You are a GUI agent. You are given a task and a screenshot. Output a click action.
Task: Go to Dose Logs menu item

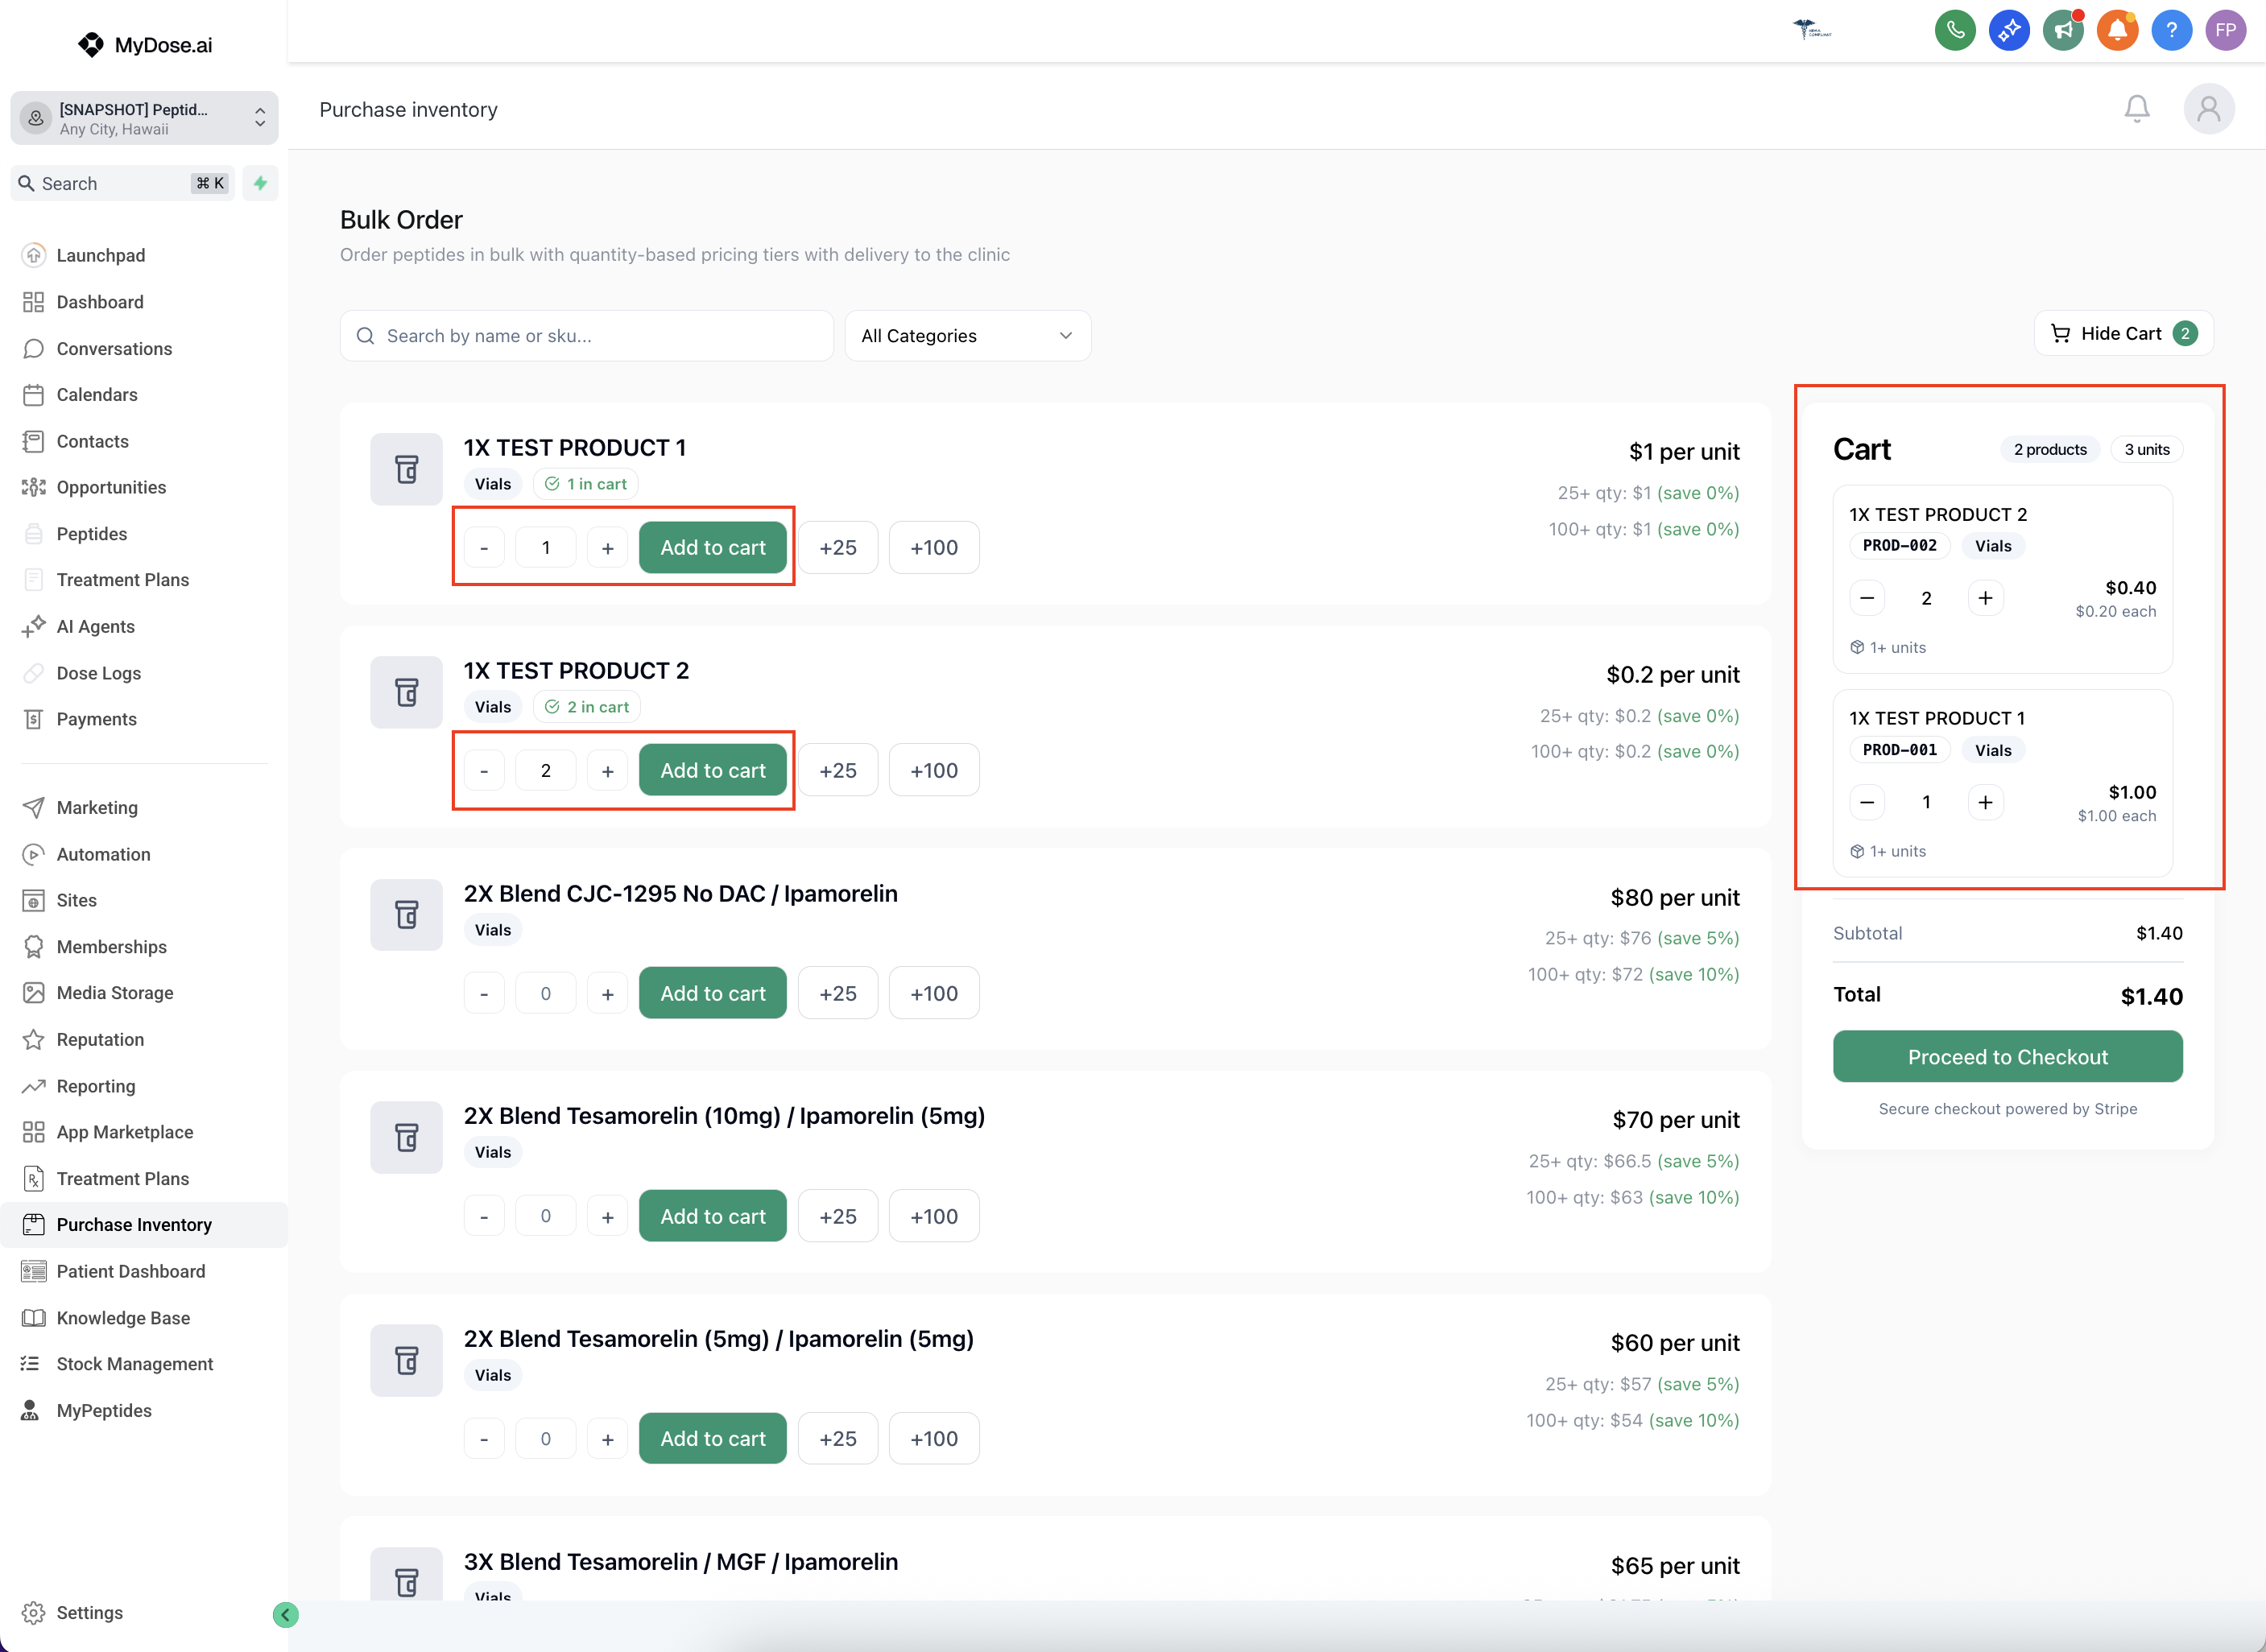(98, 673)
